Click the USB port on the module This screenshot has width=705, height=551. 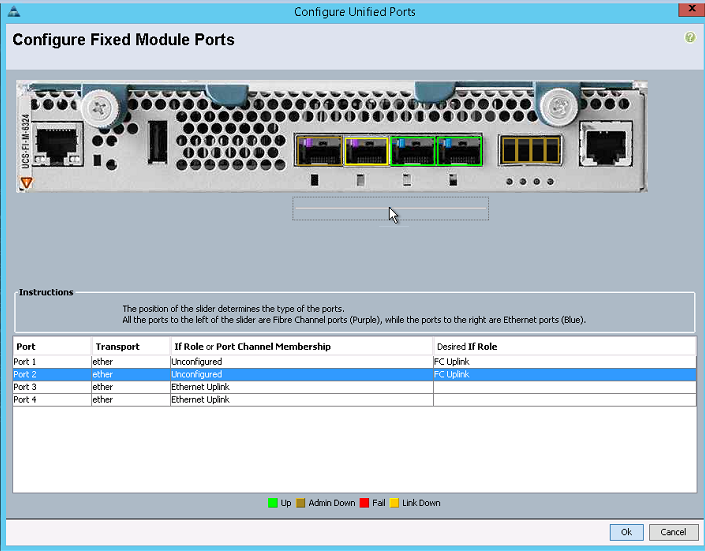pos(158,142)
